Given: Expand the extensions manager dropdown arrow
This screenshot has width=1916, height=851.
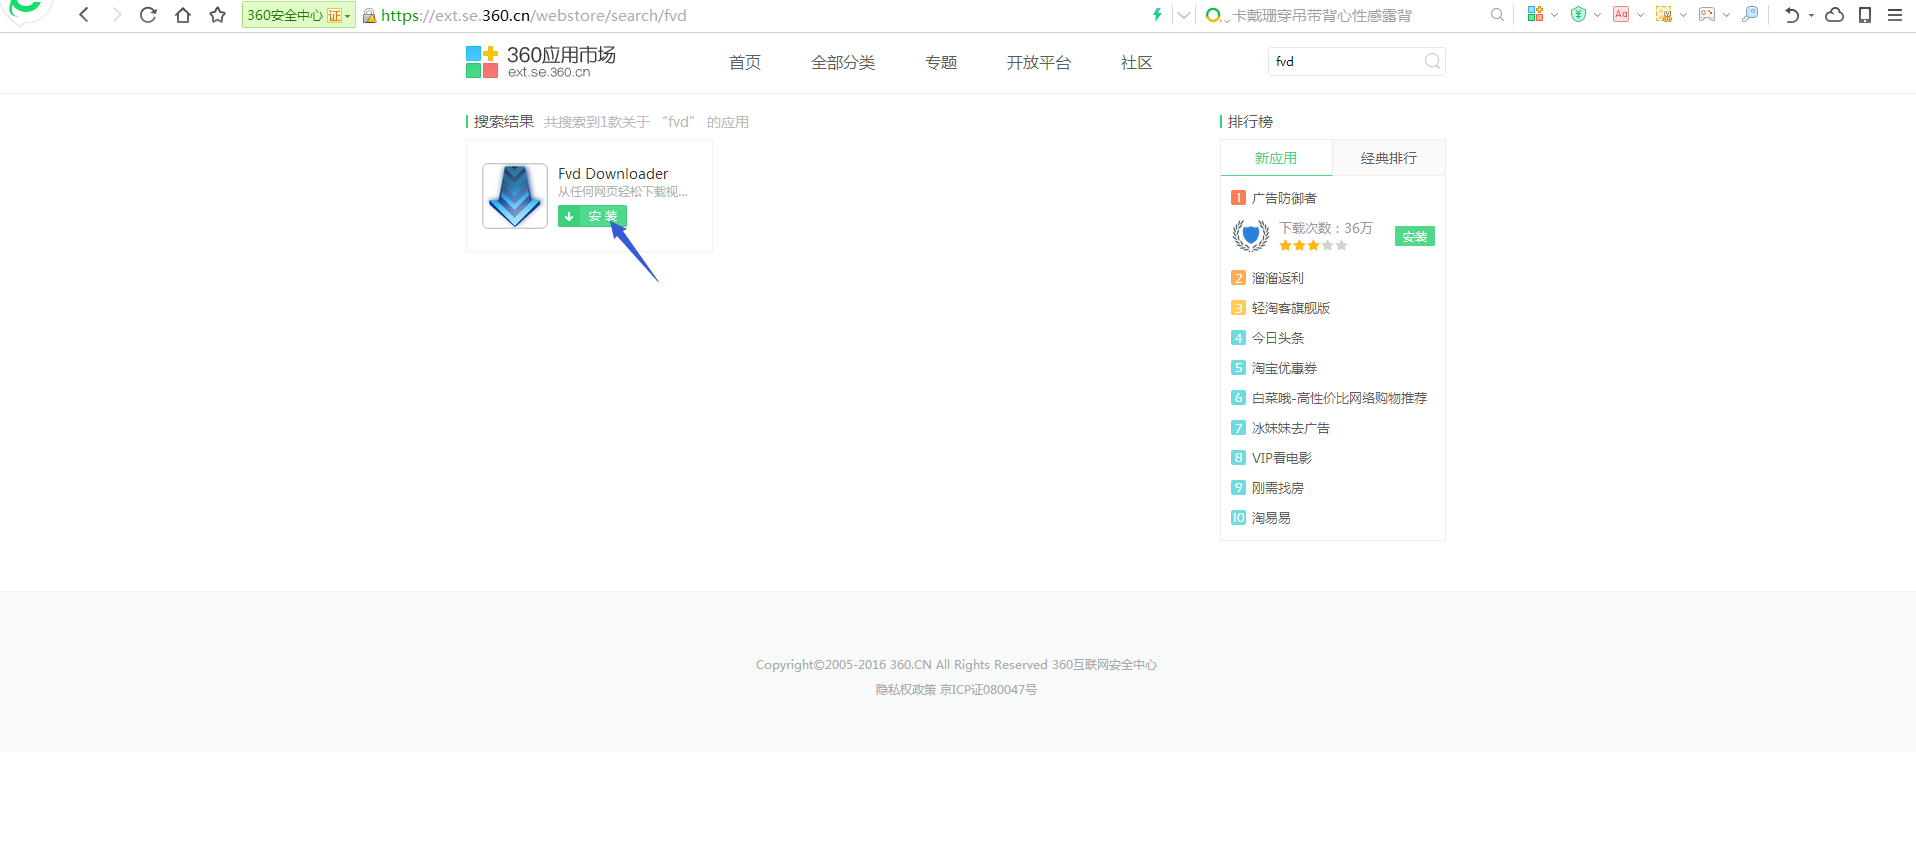Looking at the screenshot, I should click(1554, 15).
